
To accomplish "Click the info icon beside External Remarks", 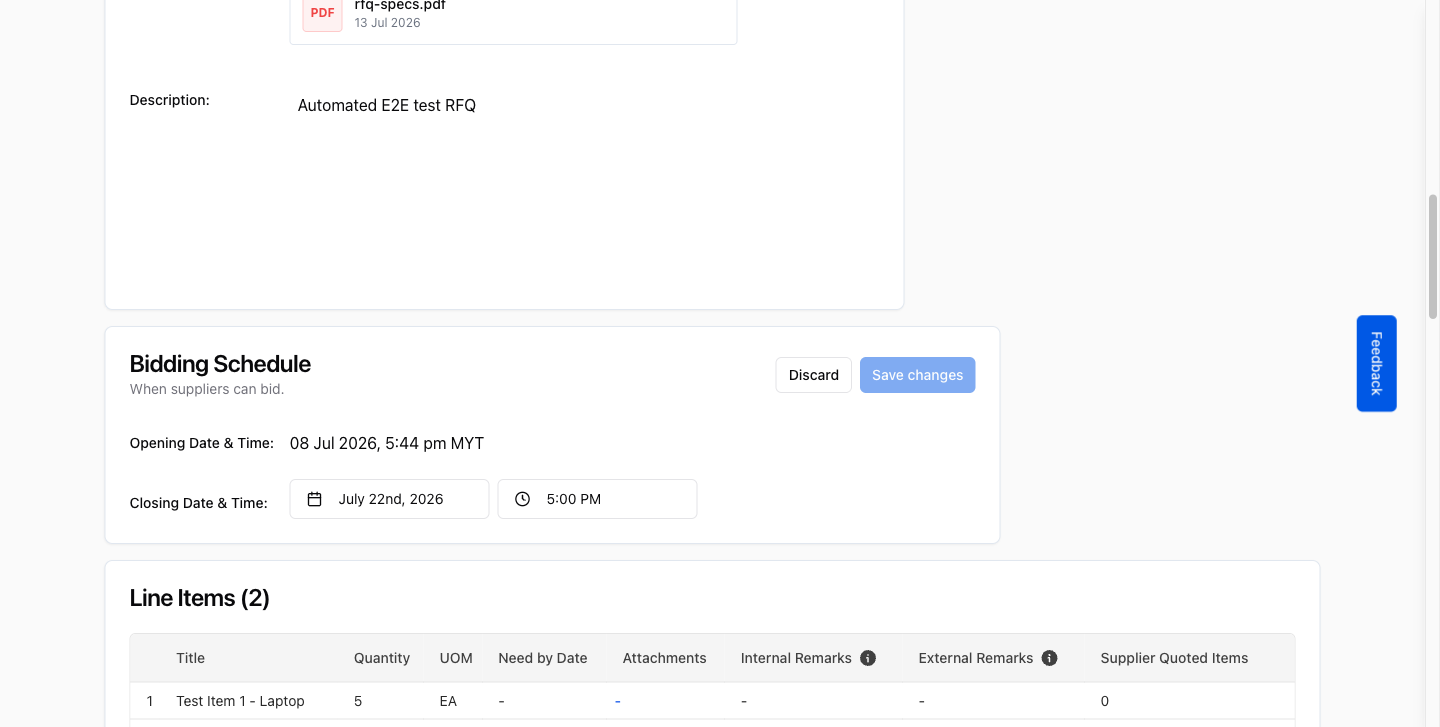I will pos(1049,658).
